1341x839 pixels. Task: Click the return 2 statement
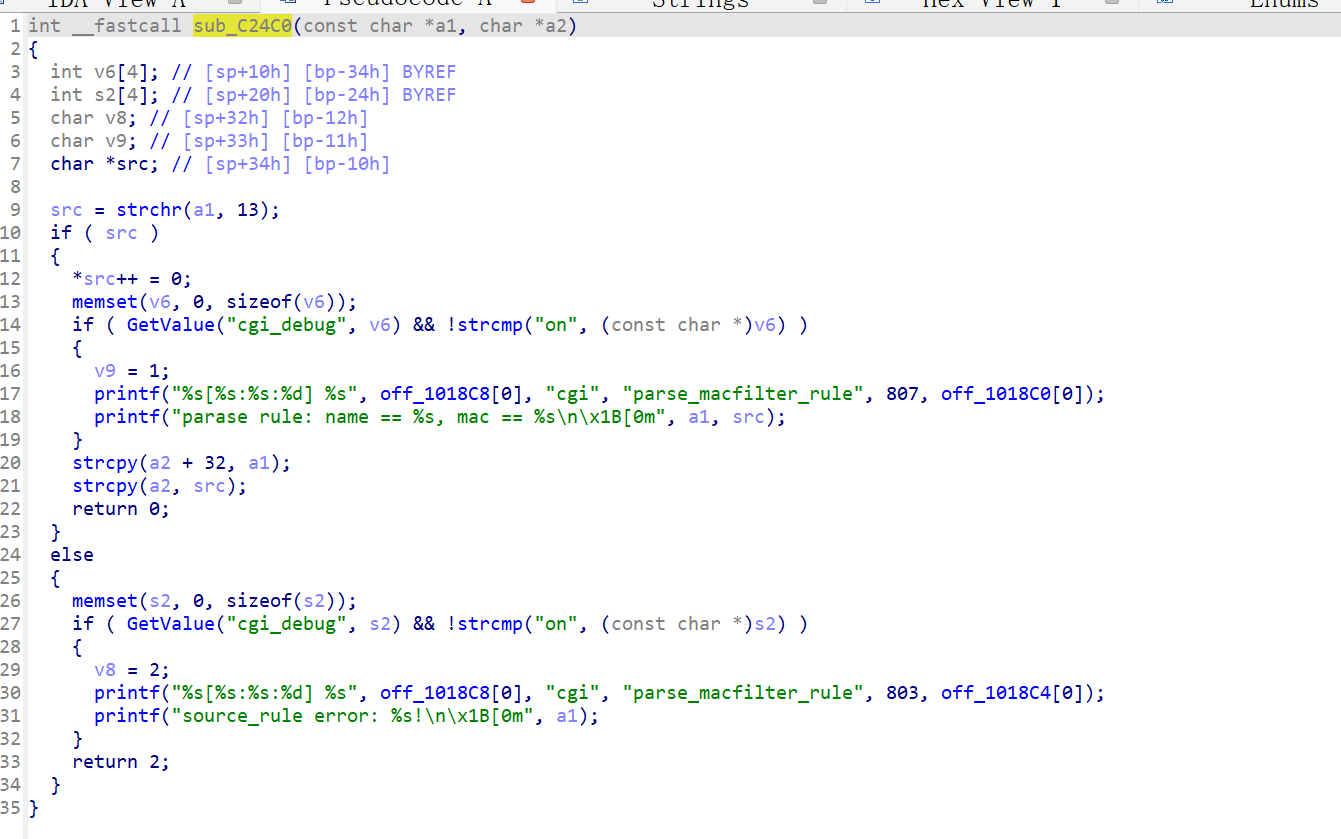tap(121, 762)
